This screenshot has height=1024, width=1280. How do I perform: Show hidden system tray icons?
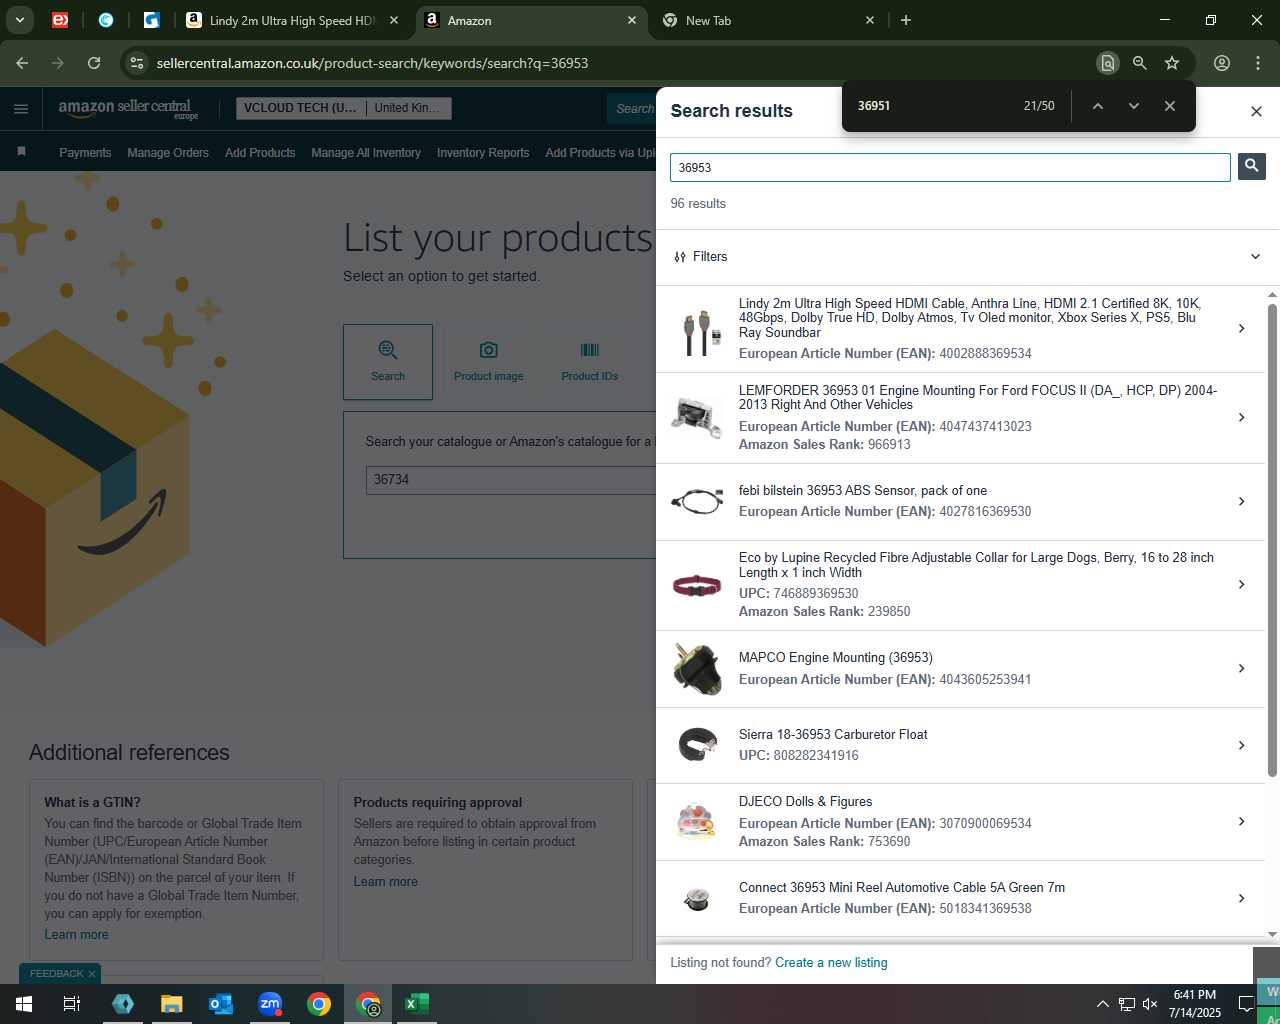1102,1004
